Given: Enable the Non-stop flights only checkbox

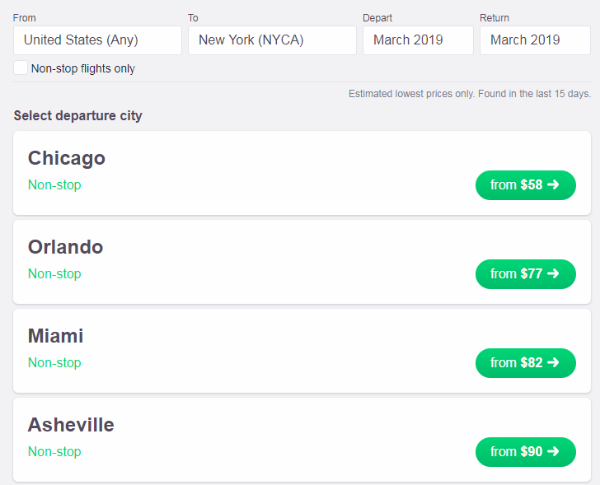Looking at the screenshot, I should pyautogui.click(x=20, y=68).
